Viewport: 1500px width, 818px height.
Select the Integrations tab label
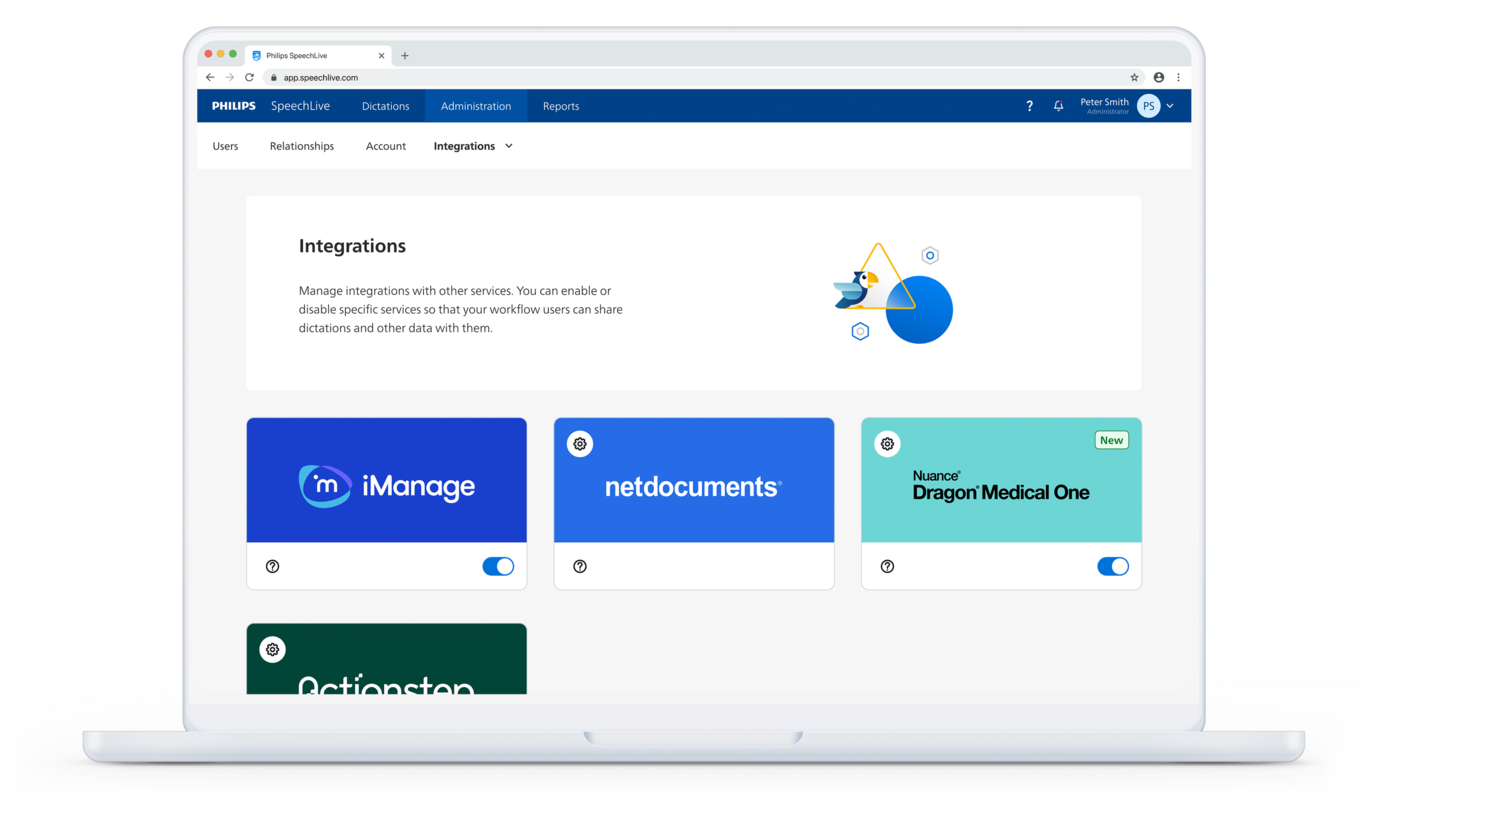pyautogui.click(x=464, y=146)
